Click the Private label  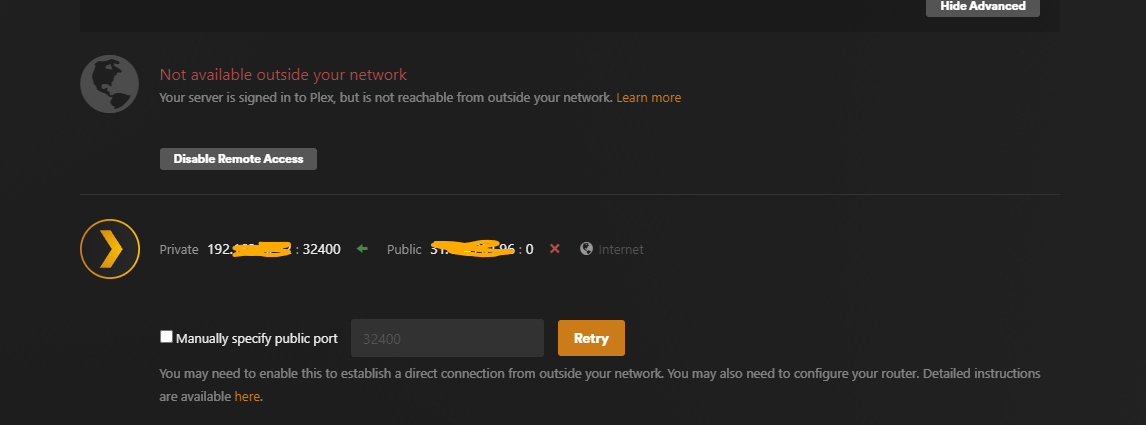point(179,249)
